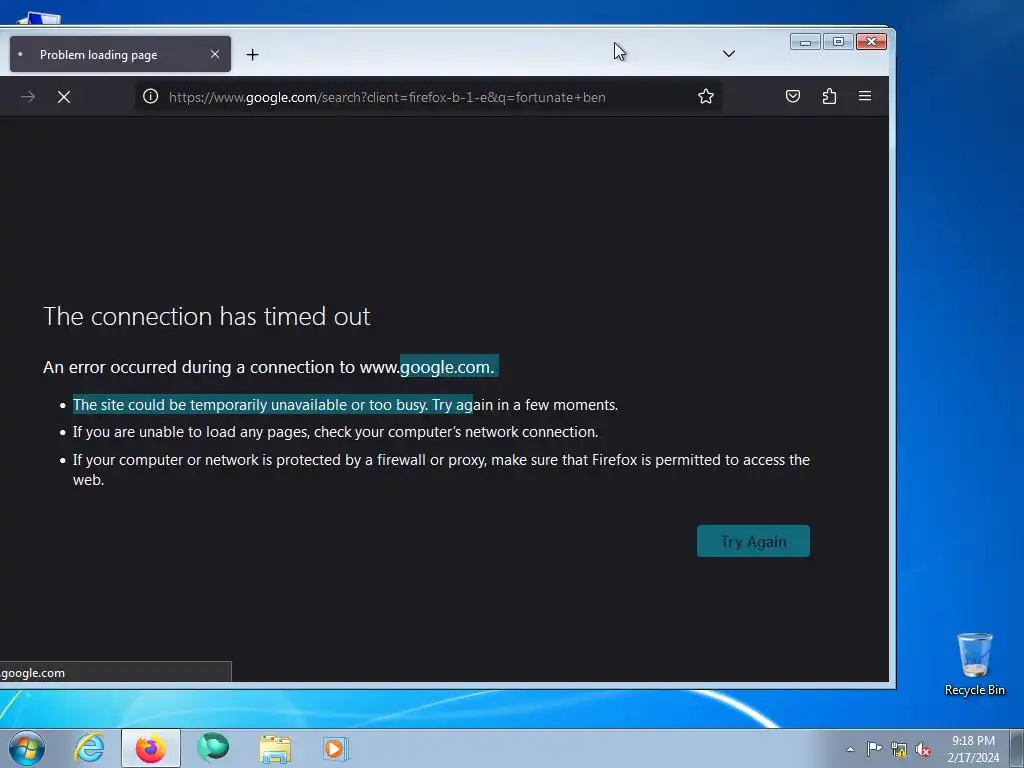This screenshot has width=1024, height=768.
Task: Open the green globe browser taskbar icon
Action: point(213,748)
